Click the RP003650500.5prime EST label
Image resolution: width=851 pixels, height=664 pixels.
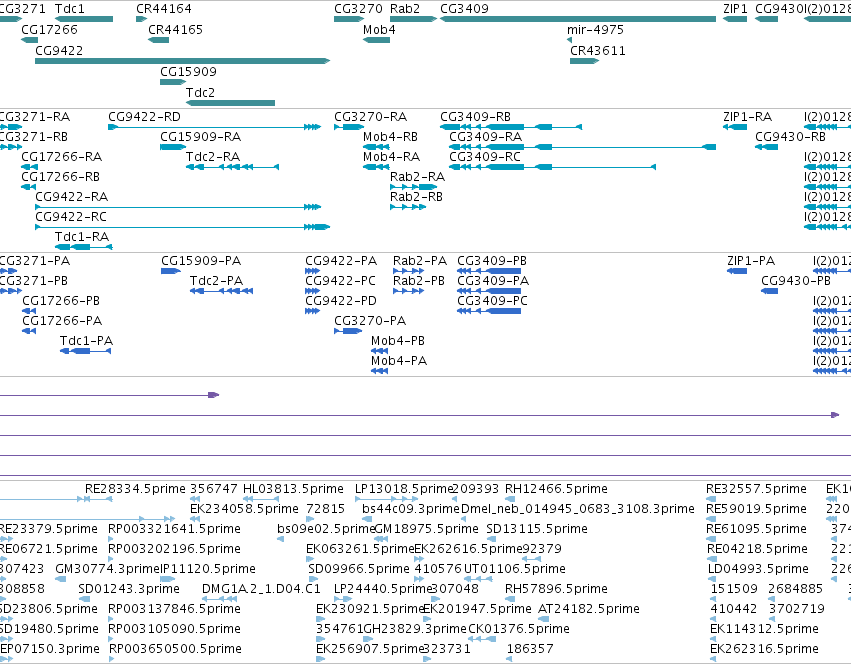[175, 649]
